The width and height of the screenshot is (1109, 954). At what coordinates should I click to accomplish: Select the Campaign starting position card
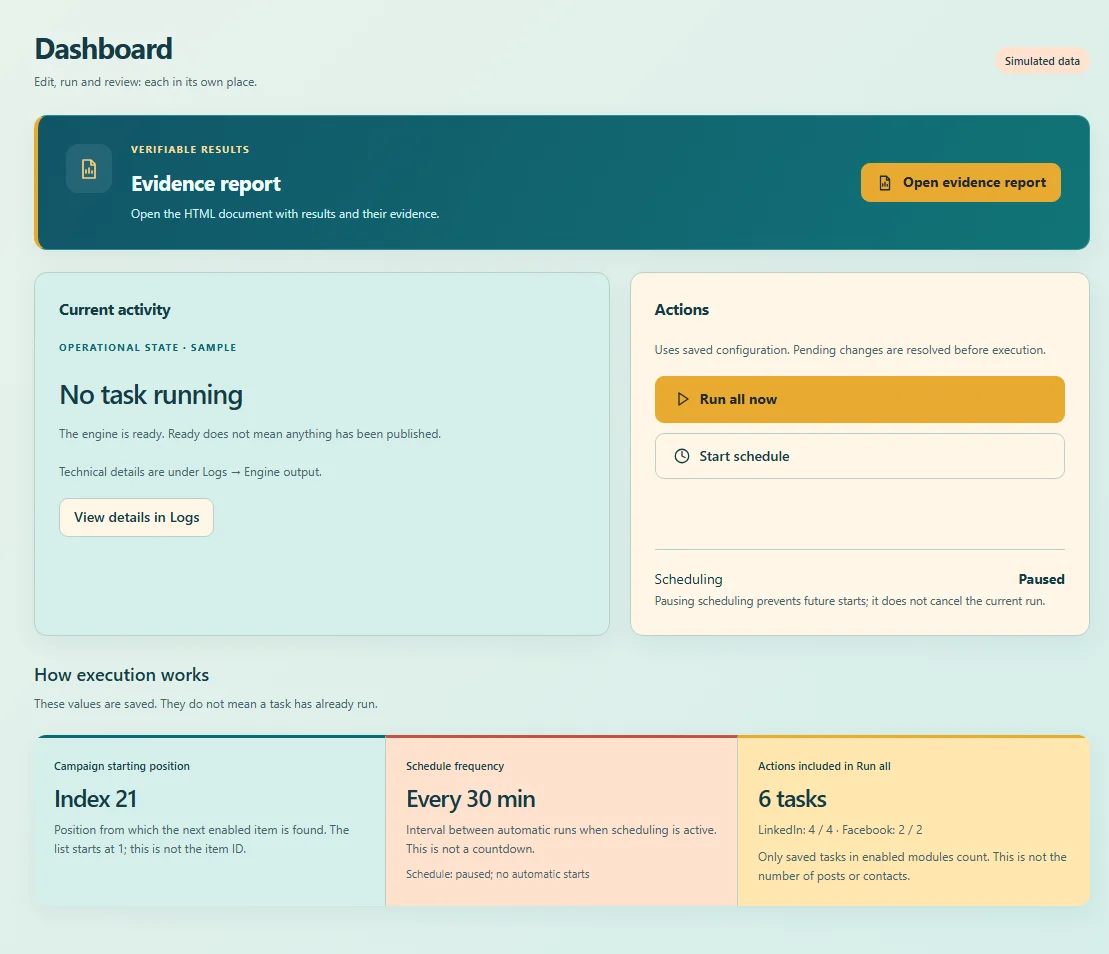(210, 820)
